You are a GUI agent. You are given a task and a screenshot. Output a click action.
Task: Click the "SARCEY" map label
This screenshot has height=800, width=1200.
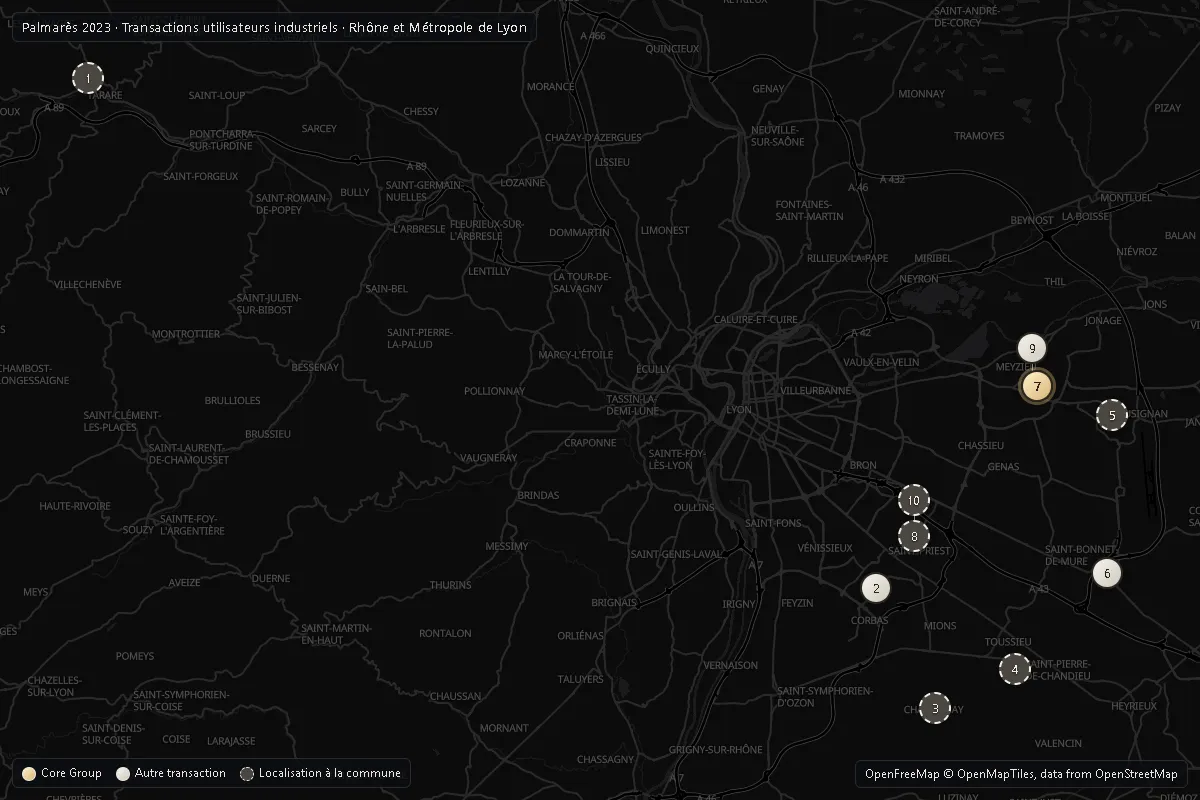(x=319, y=129)
